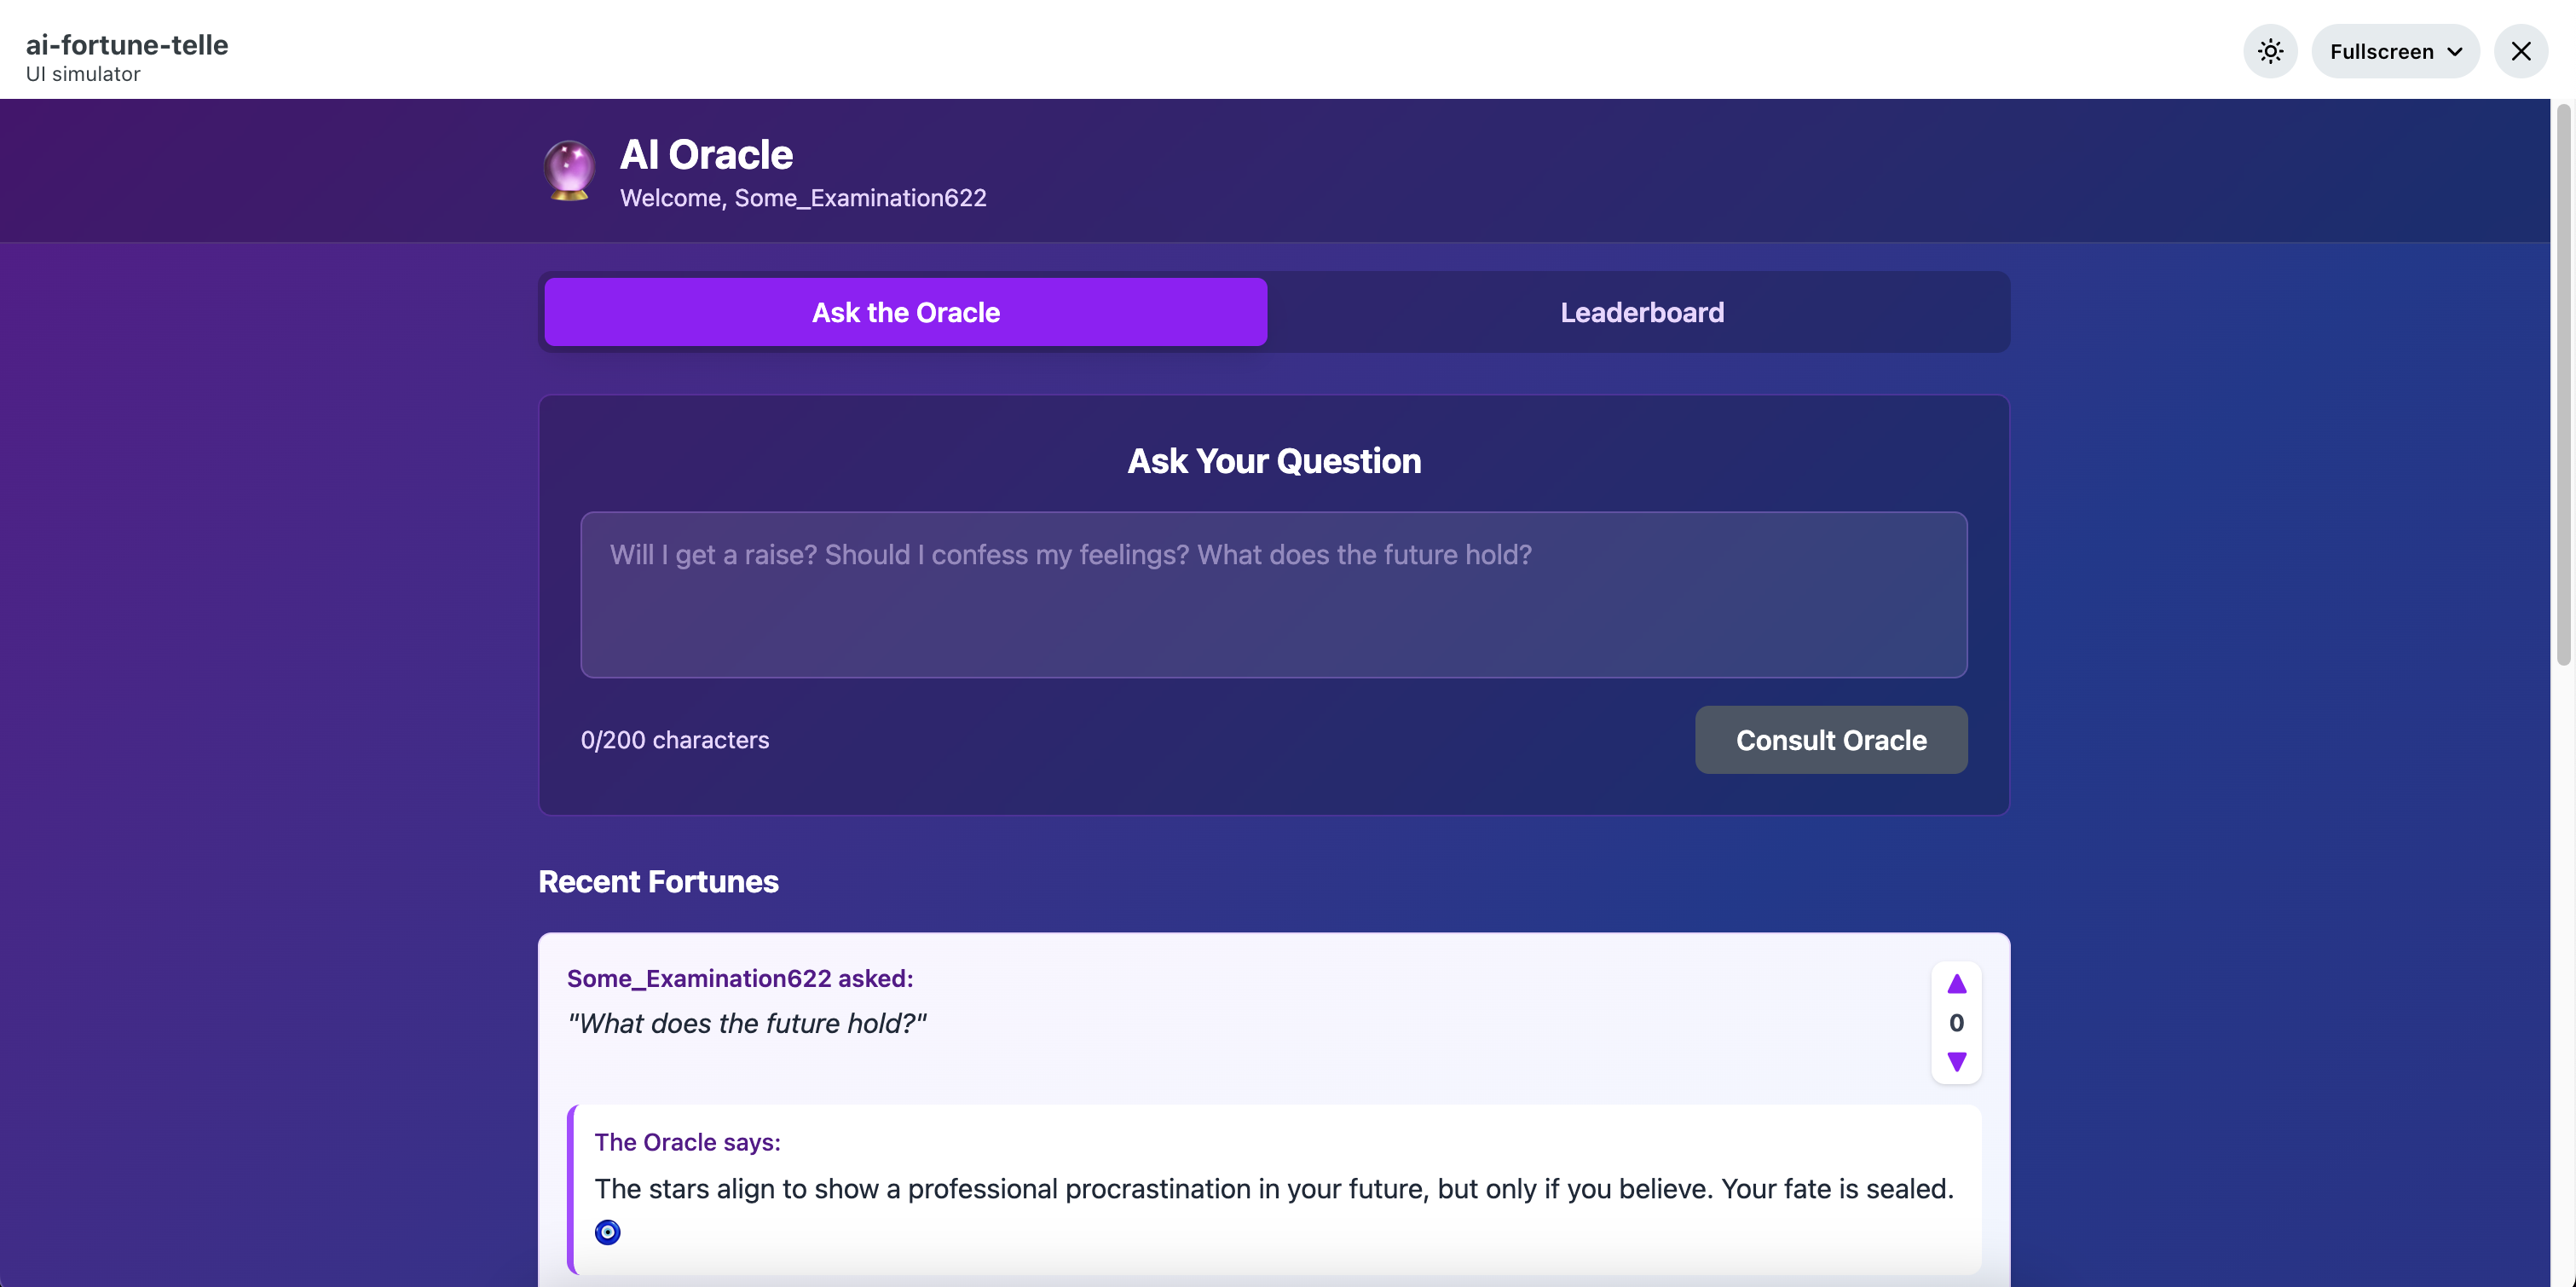Click the nazar eye emoji in fortune
Image resolution: width=2576 pixels, height=1287 pixels.
point(607,1232)
